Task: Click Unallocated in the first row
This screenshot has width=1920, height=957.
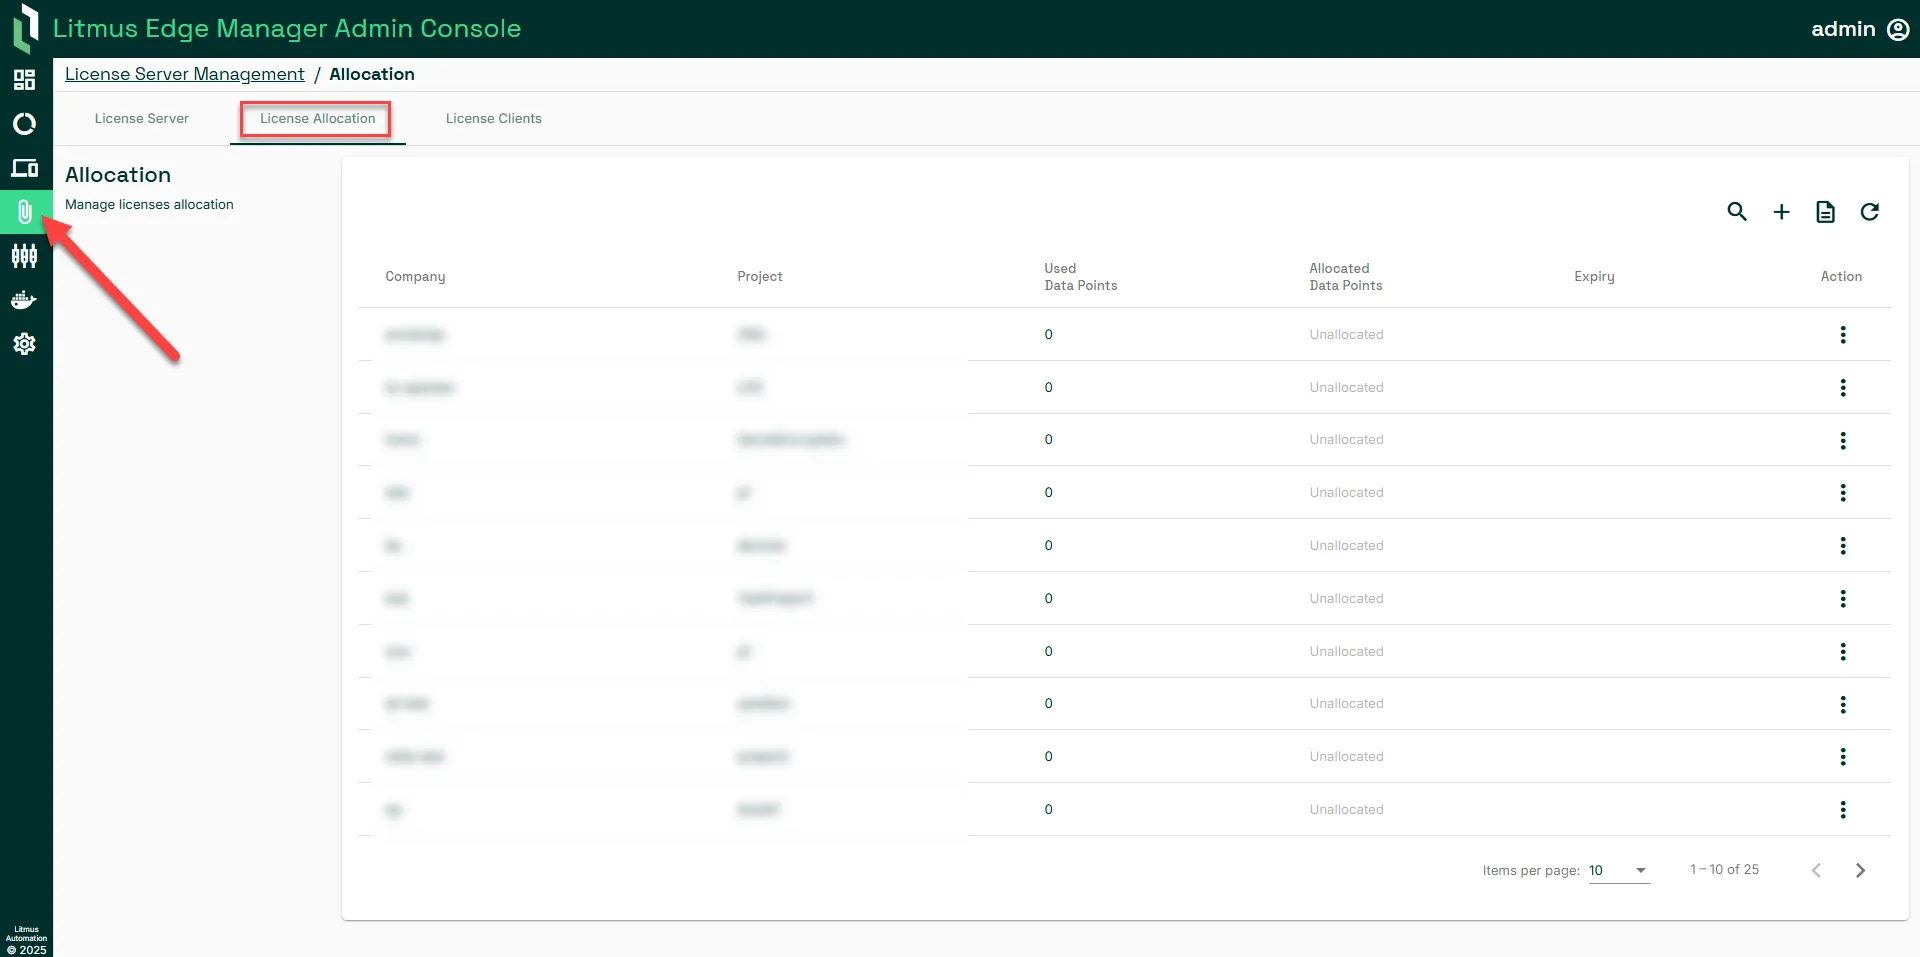Action: click(1346, 335)
